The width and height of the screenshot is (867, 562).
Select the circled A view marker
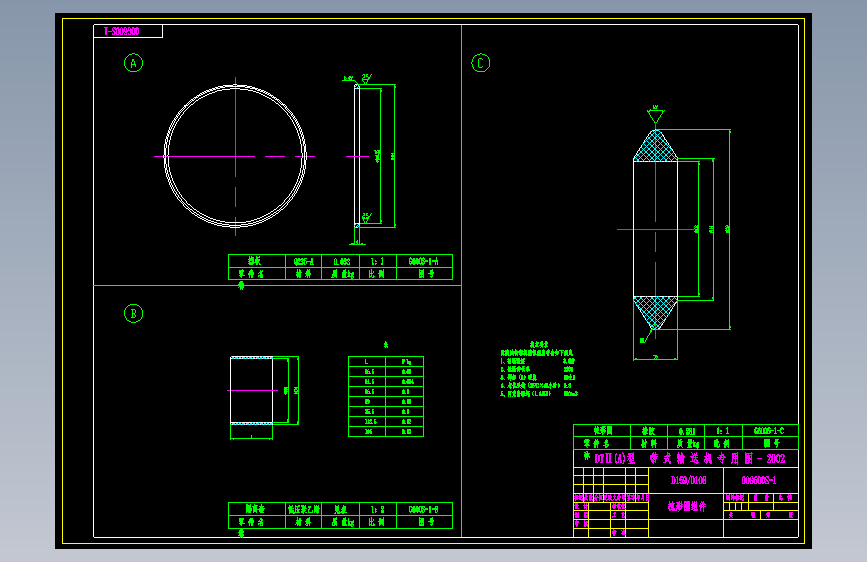(x=133, y=63)
